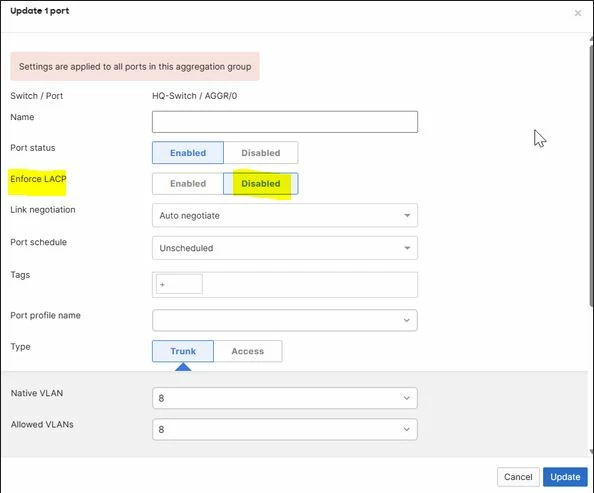This screenshot has height=493, width=594.
Task: Set Port status to Enabled
Action: coord(188,153)
